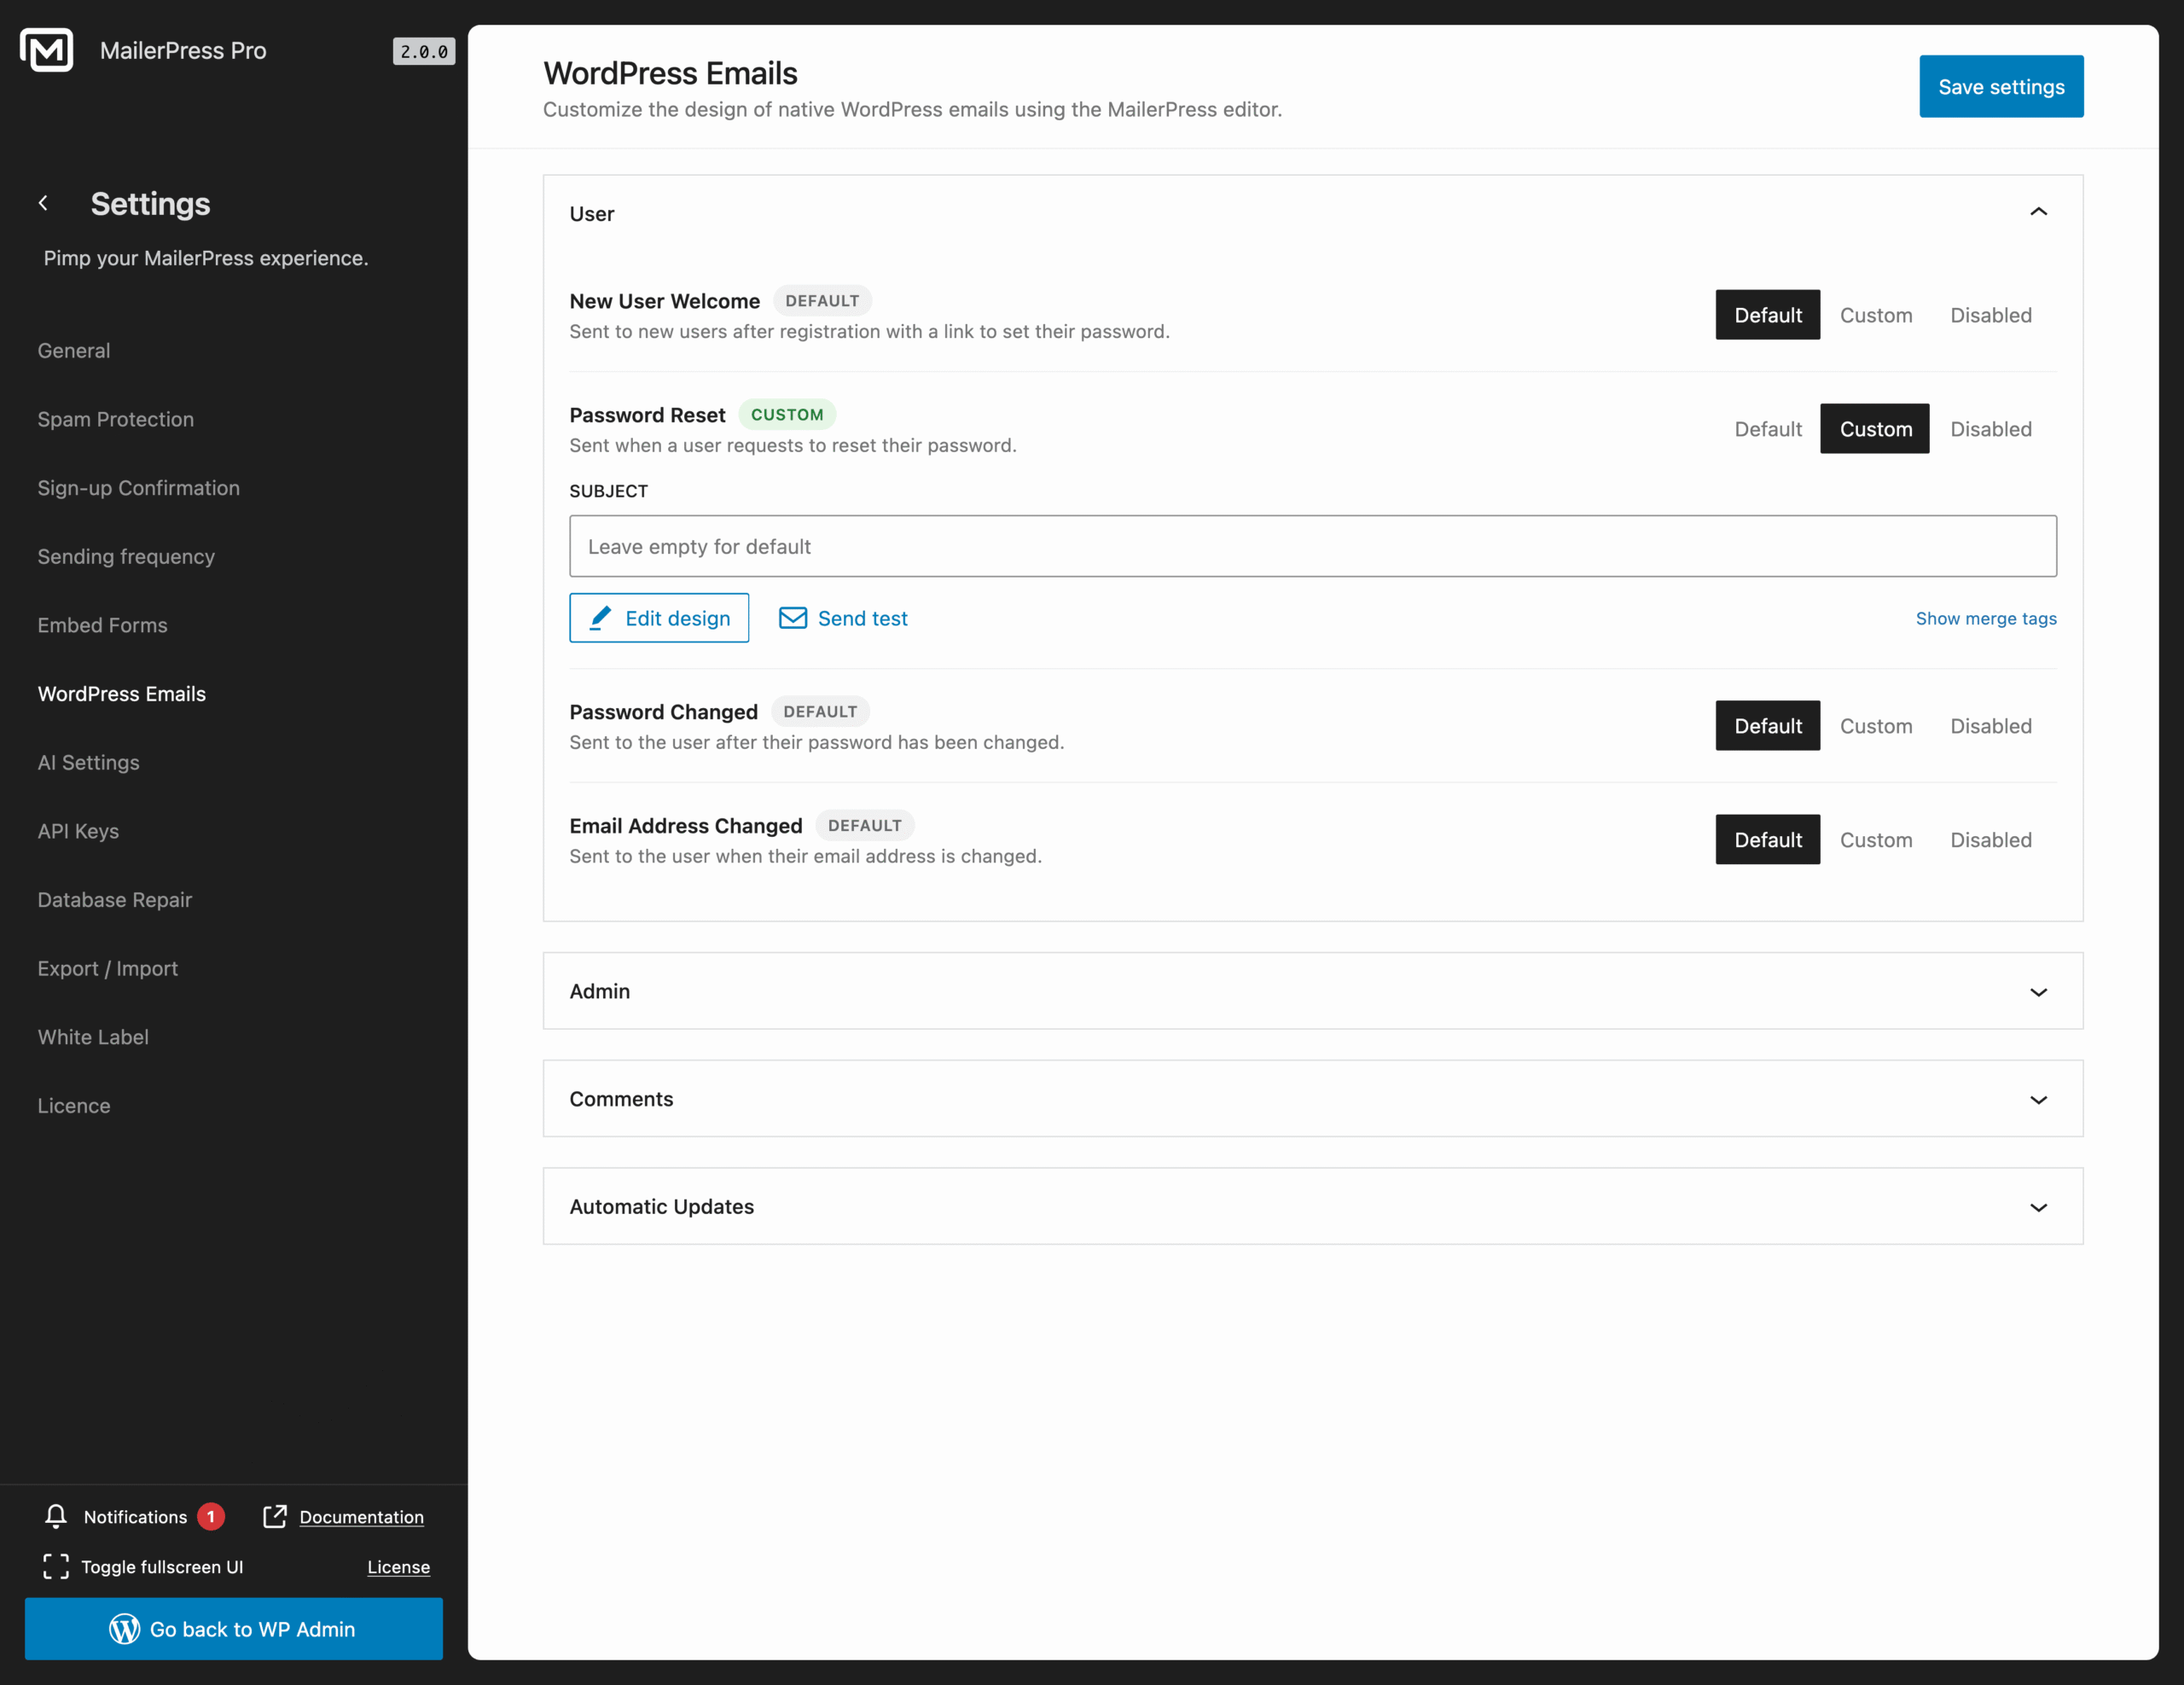
Task: Open General settings
Action: coord(74,351)
